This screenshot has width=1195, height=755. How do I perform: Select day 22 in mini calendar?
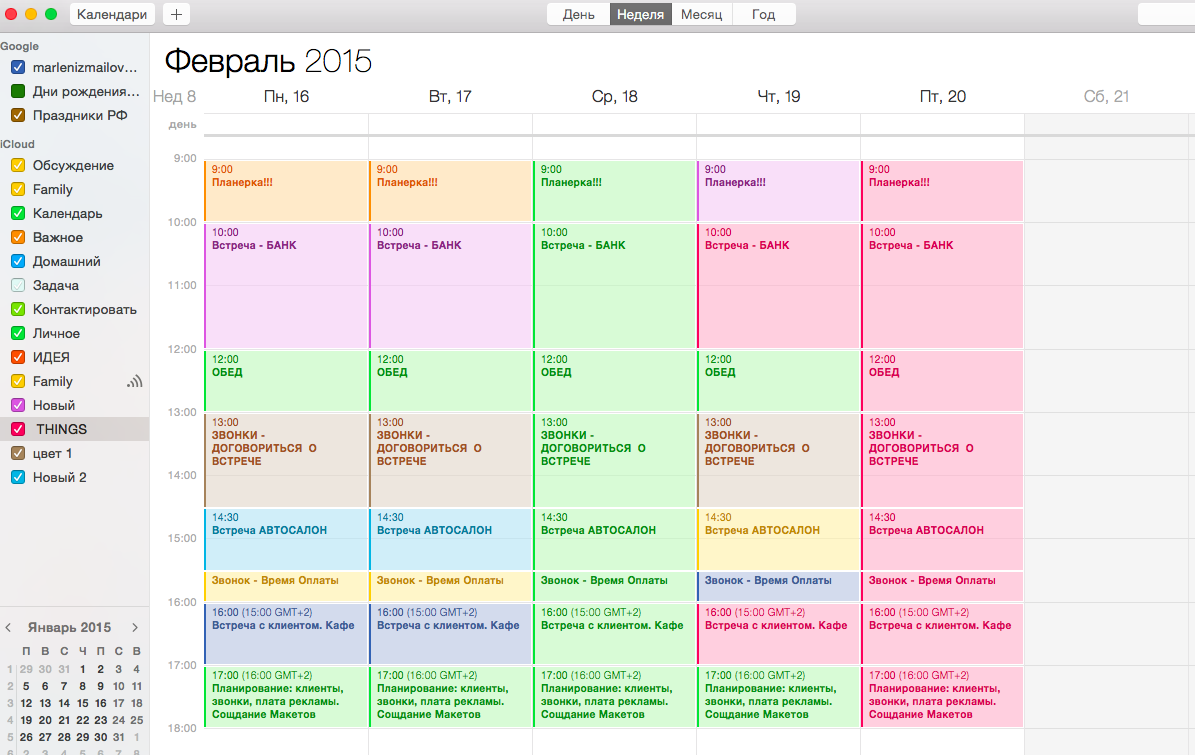(x=82, y=720)
